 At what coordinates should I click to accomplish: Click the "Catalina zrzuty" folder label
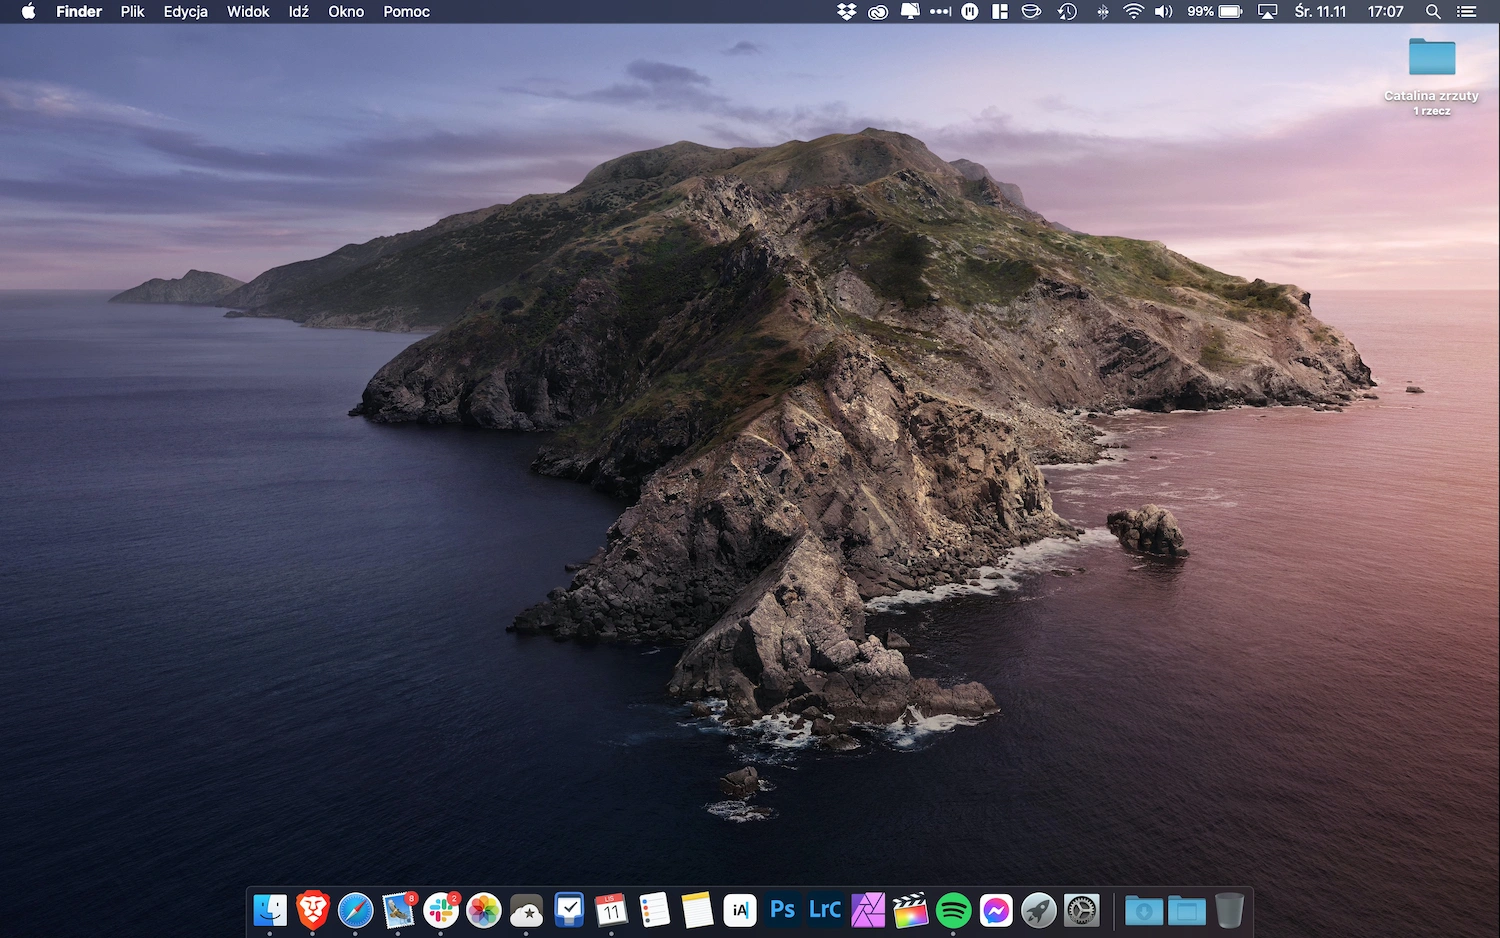coord(1431,96)
